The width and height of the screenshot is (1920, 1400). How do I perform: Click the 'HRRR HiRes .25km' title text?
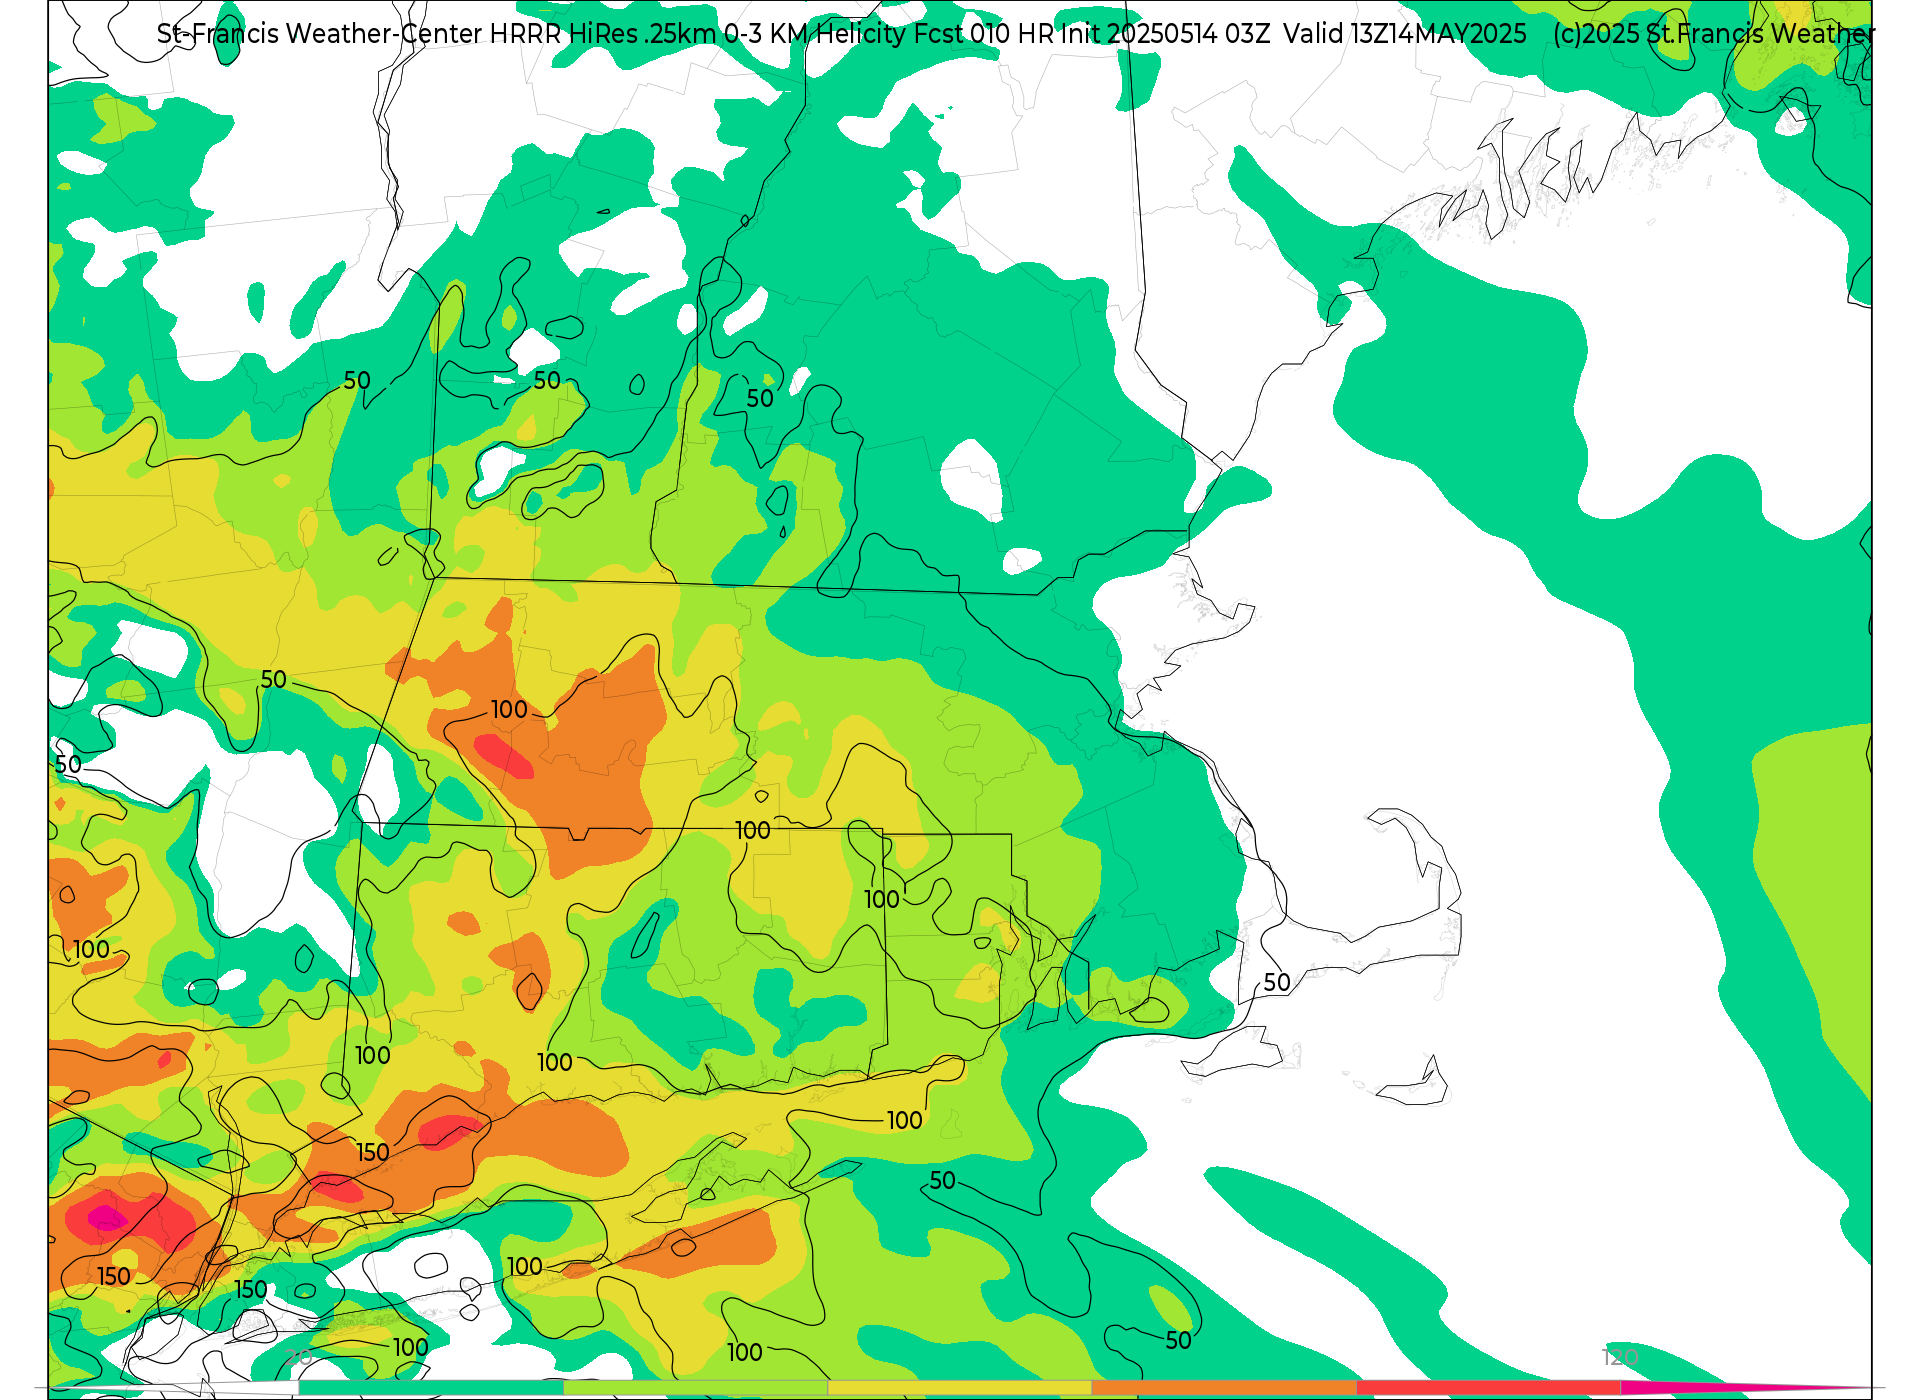[603, 34]
